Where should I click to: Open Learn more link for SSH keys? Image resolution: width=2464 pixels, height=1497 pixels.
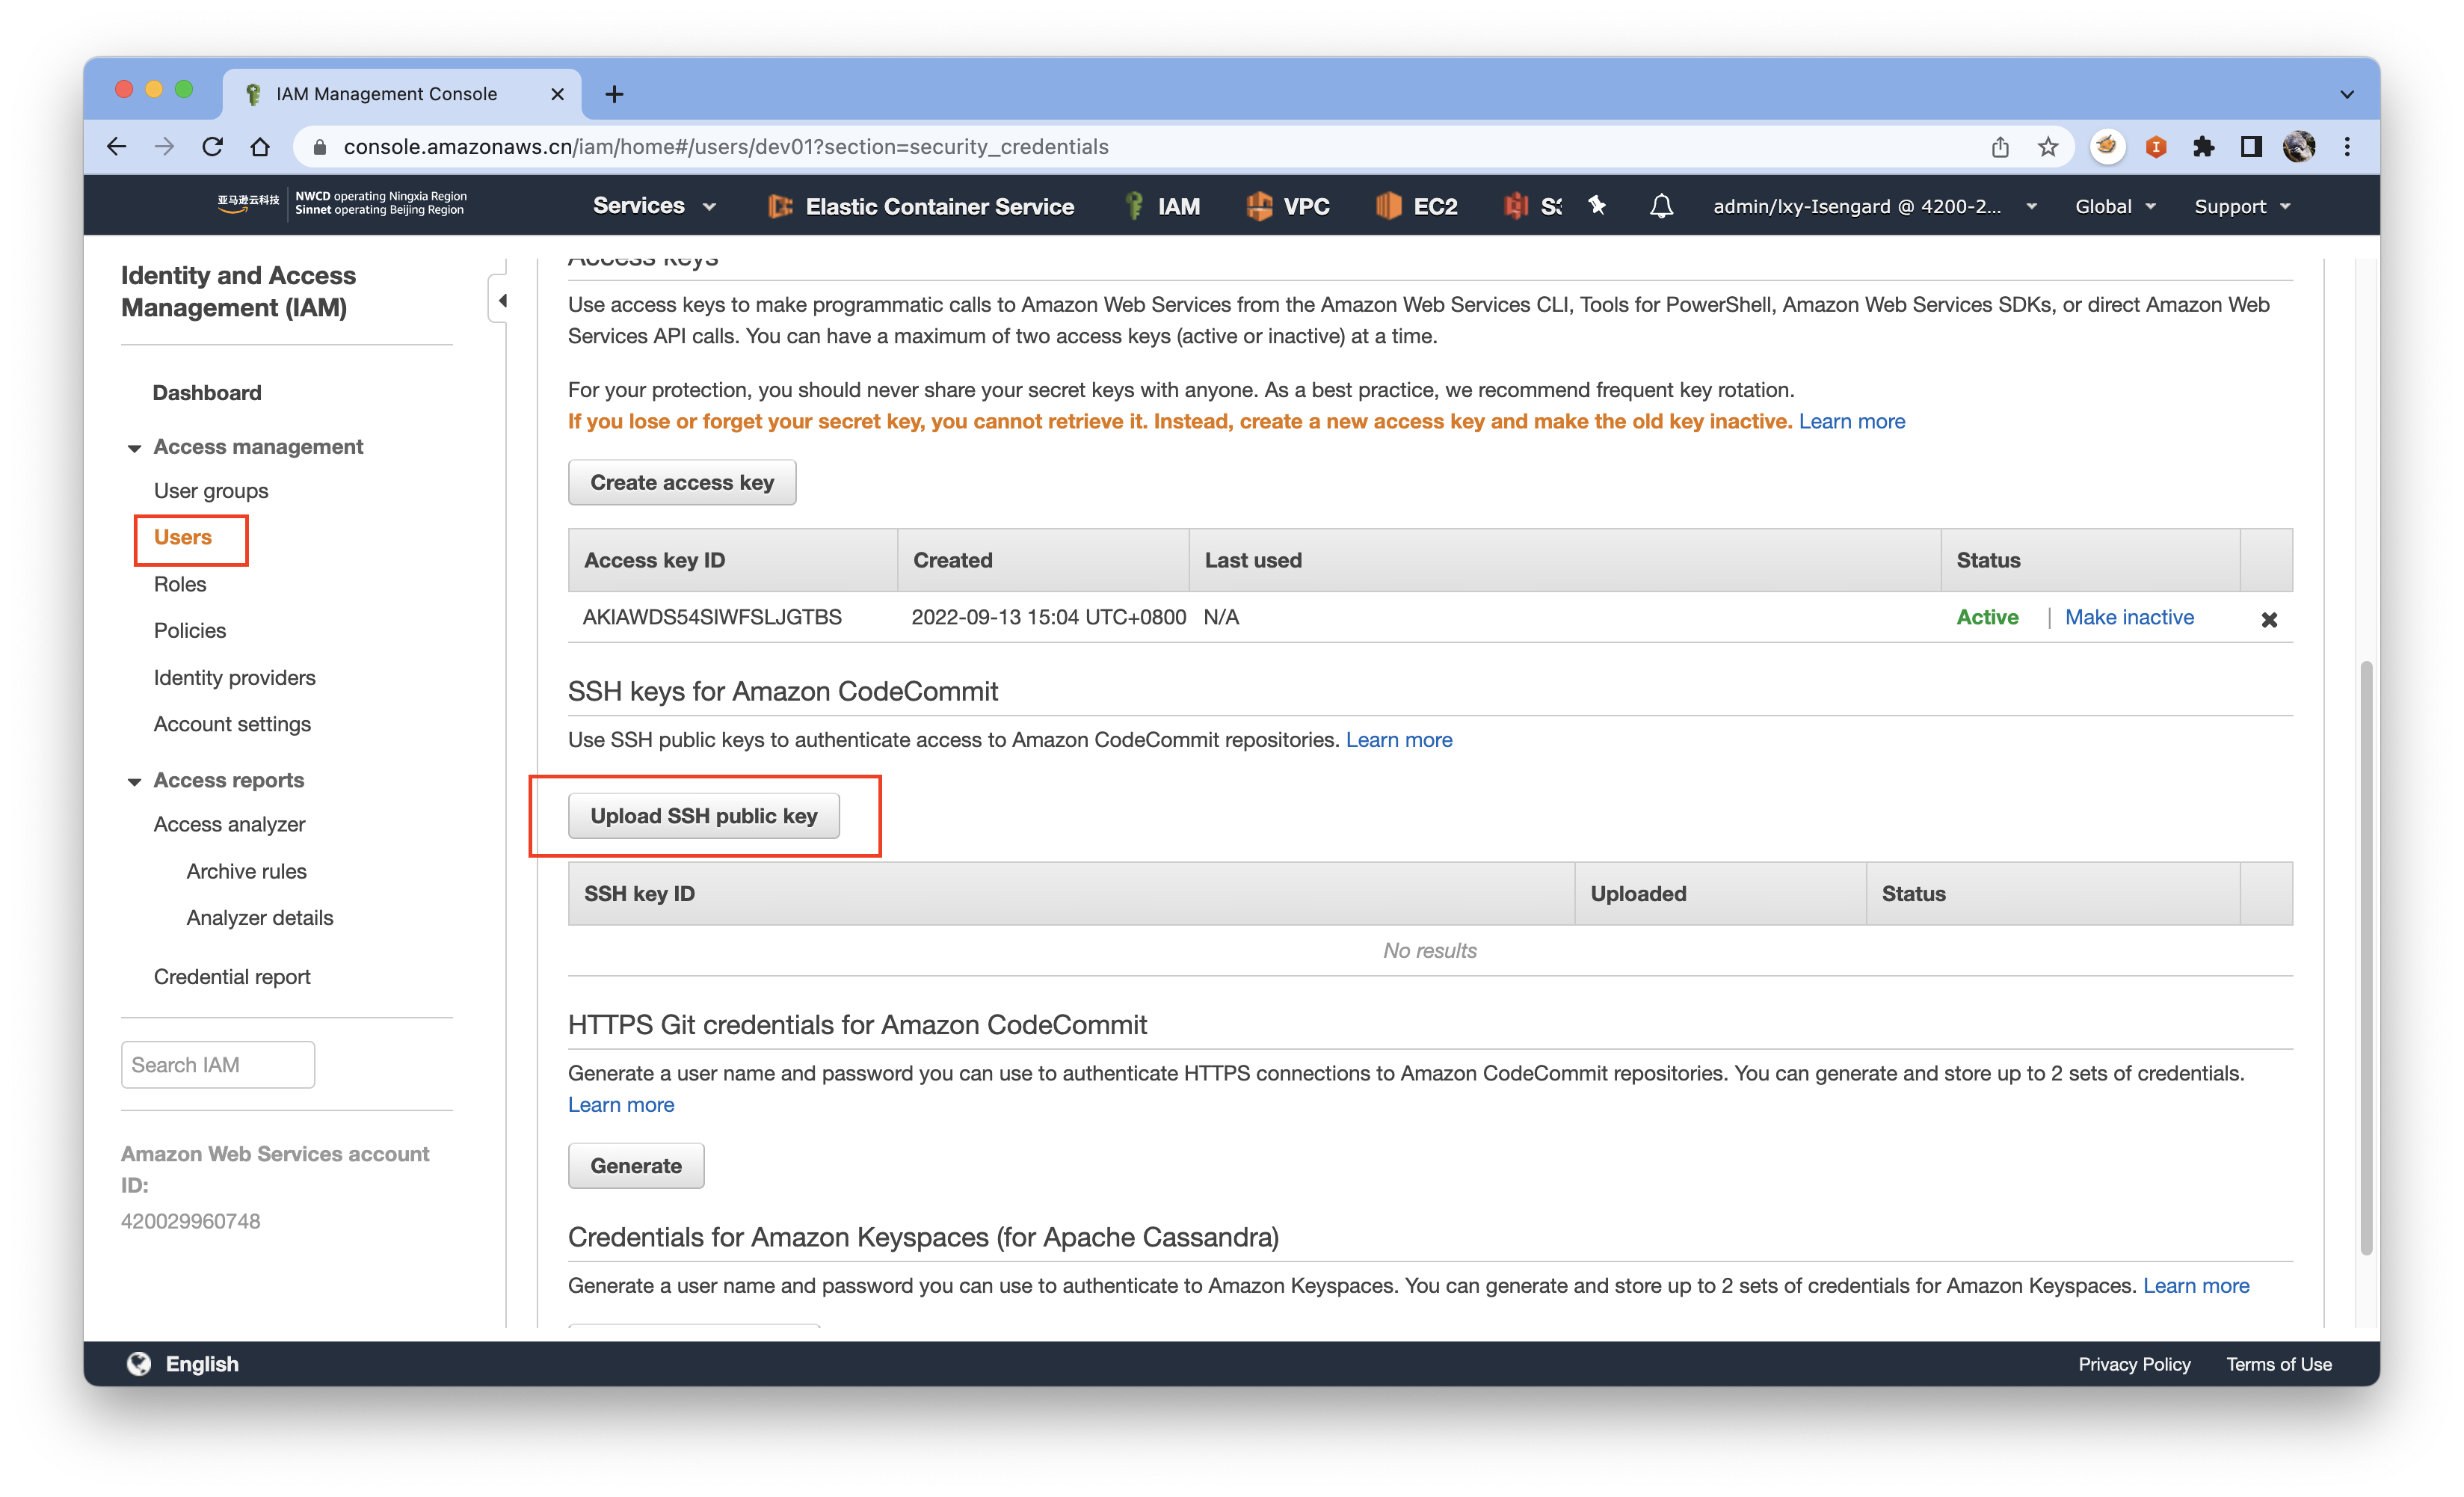[1399, 740]
